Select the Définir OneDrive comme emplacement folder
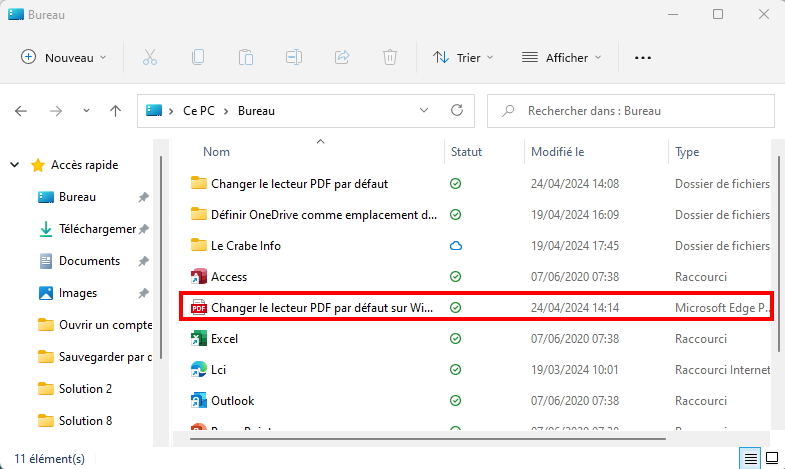The image size is (785, 469). pos(324,215)
